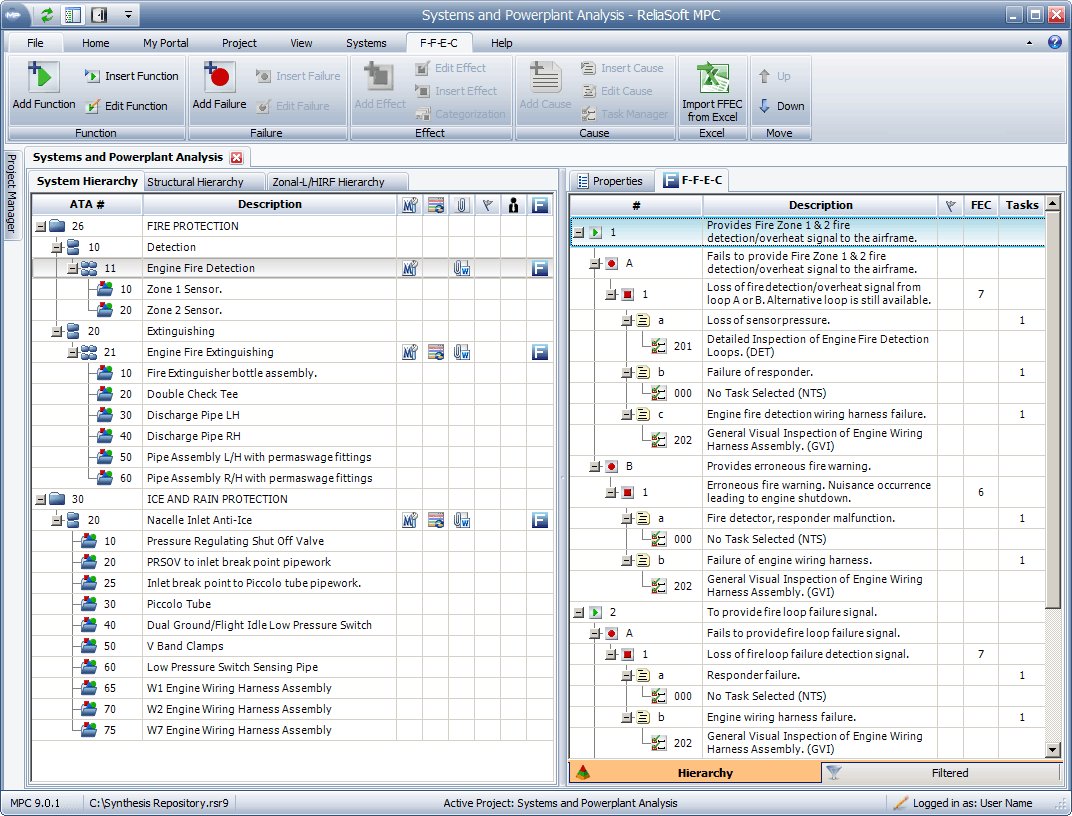Collapse the 11 Engine Fire Detection node
Screen dimensions: 1072x816
point(73,269)
